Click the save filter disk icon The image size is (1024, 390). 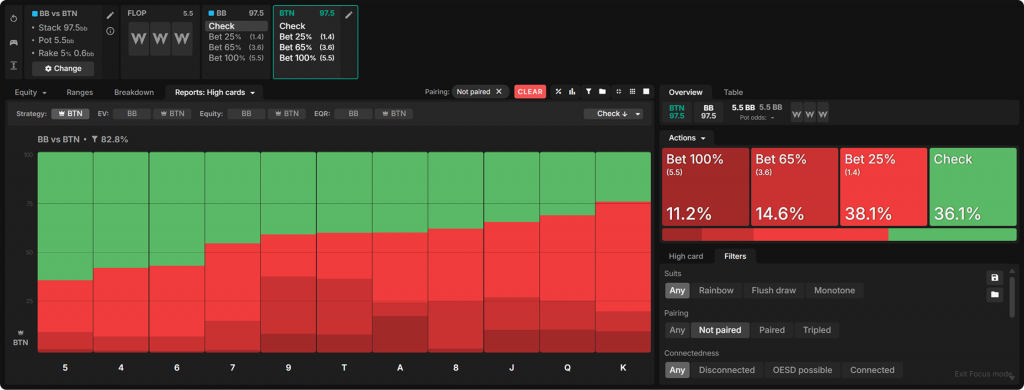pos(994,278)
